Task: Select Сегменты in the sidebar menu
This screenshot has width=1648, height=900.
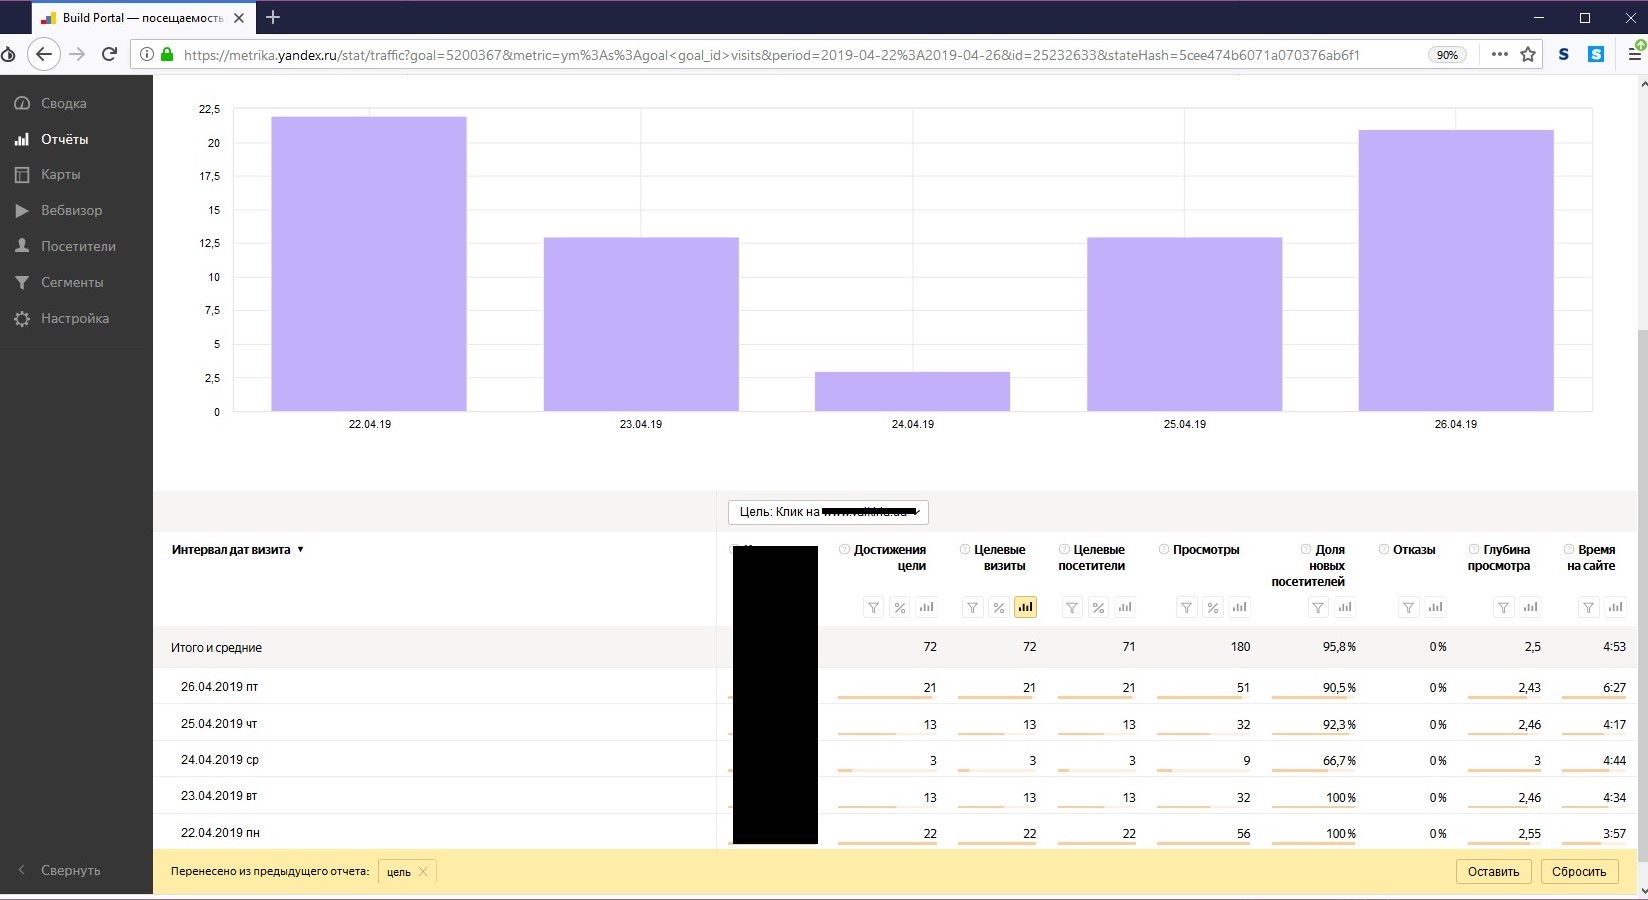Action: [x=72, y=282]
